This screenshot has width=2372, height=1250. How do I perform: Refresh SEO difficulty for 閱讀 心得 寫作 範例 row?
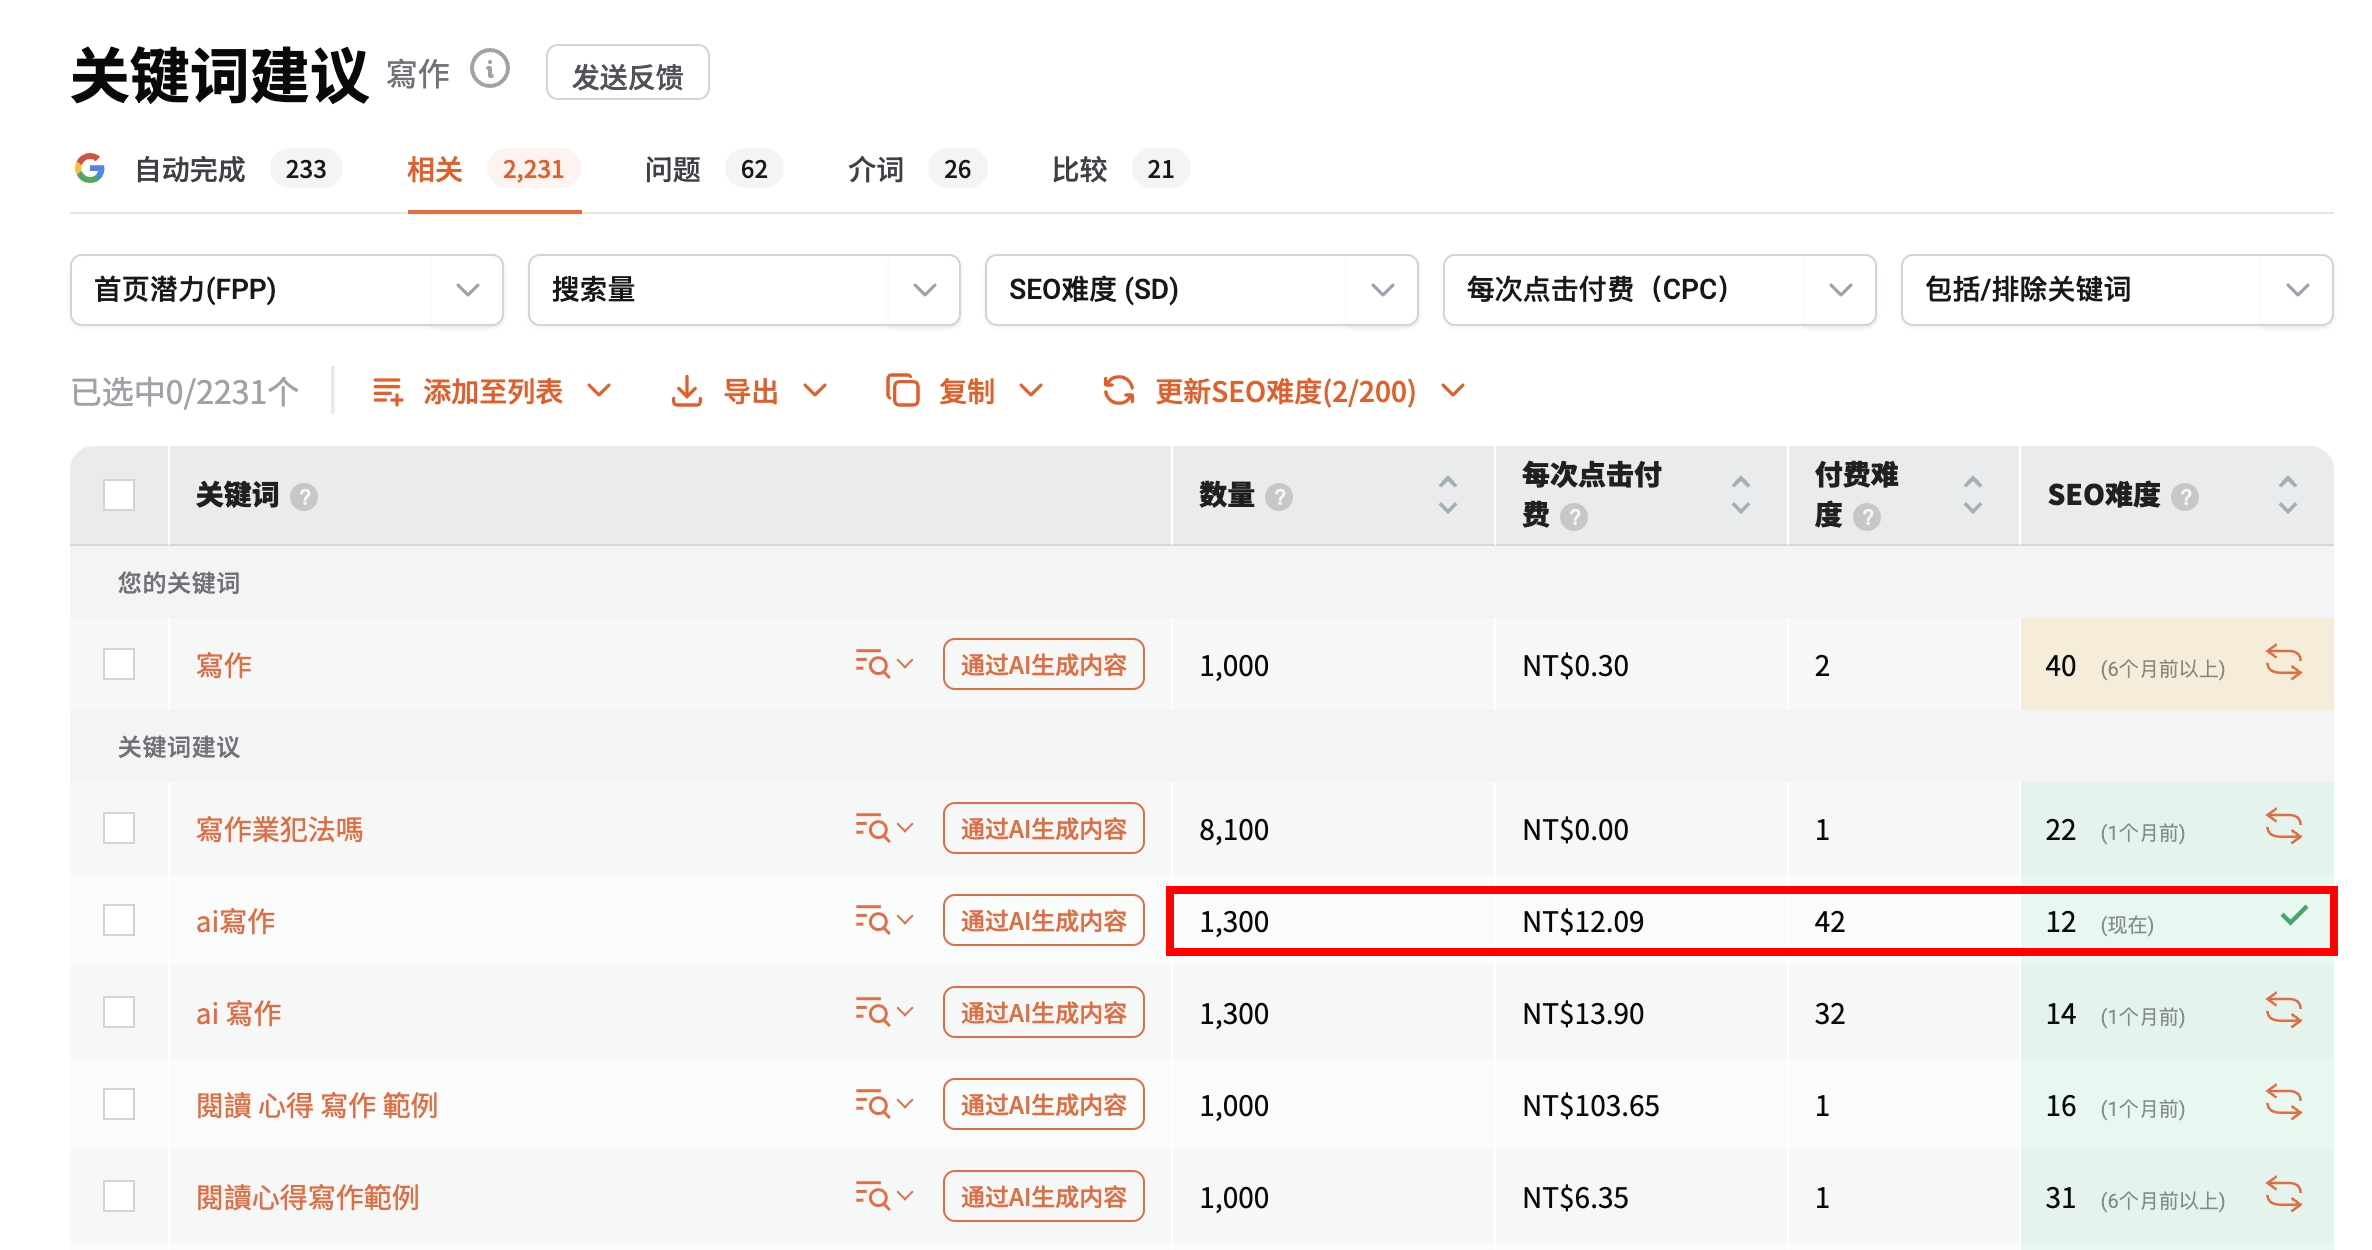[2284, 1103]
